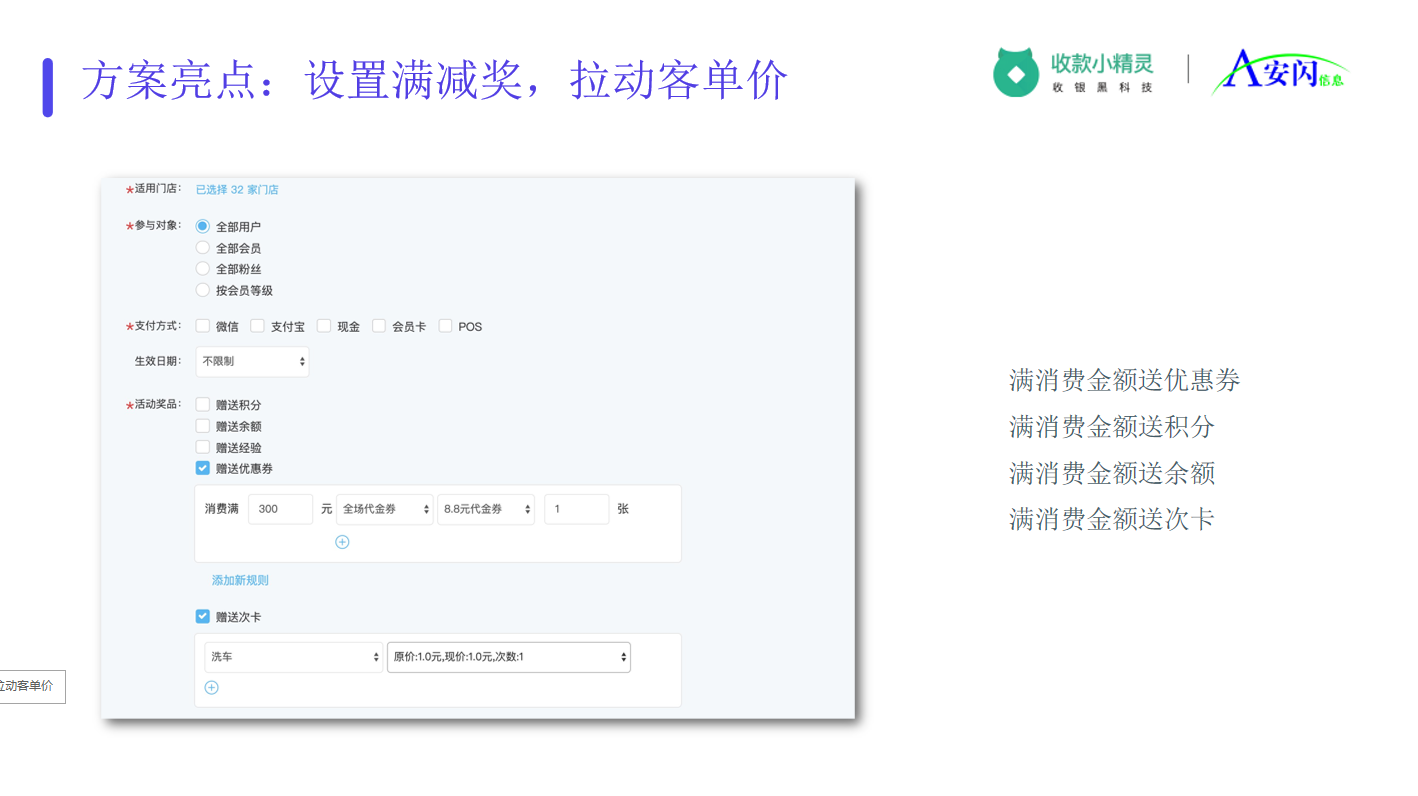
Task: Check the 赠送积分 checkbox
Action: (x=203, y=404)
